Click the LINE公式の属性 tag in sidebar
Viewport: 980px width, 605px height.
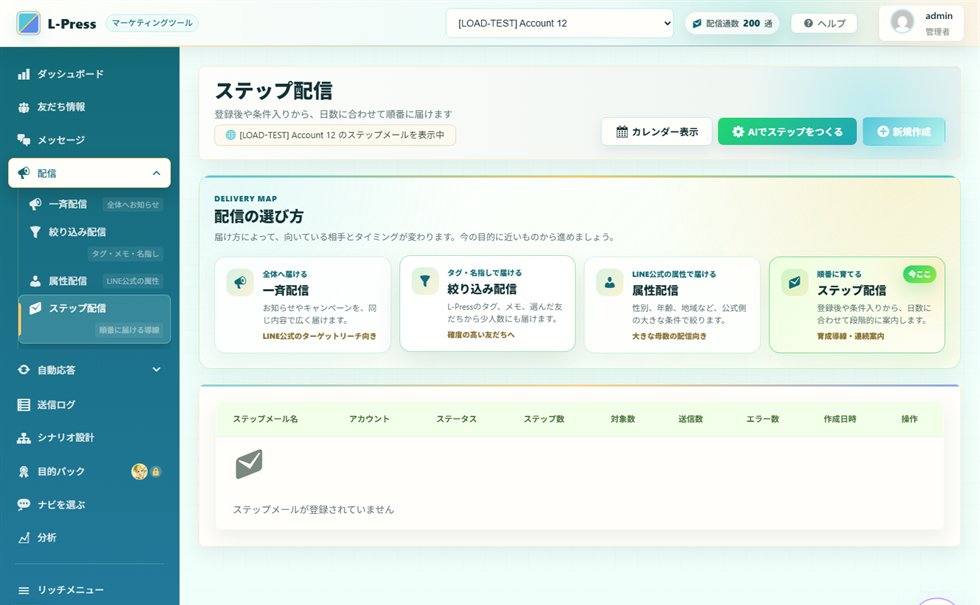pos(132,281)
